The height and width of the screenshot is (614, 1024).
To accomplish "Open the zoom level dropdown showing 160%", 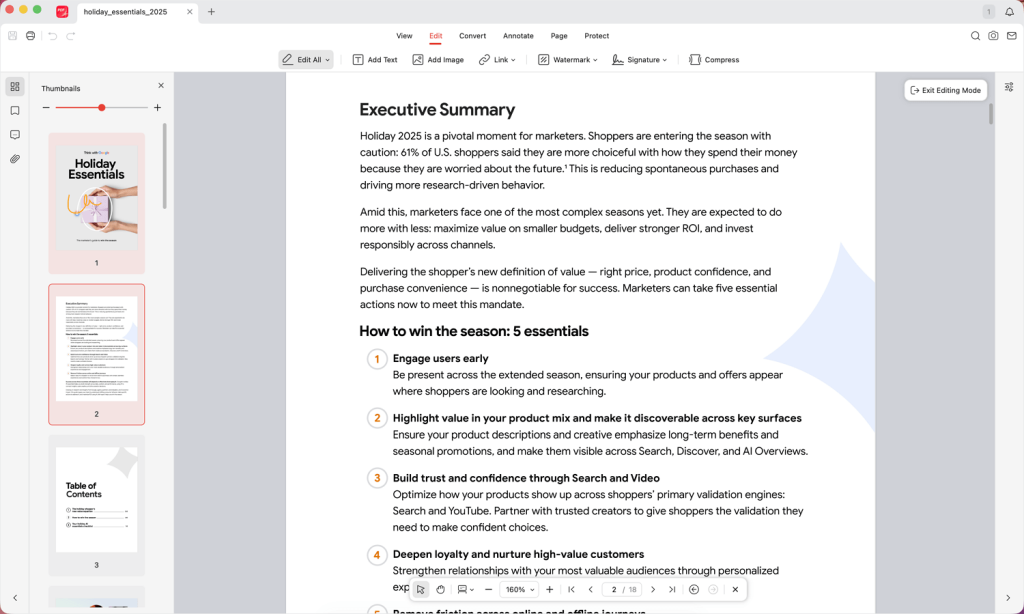I will click(x=519, y=589).
